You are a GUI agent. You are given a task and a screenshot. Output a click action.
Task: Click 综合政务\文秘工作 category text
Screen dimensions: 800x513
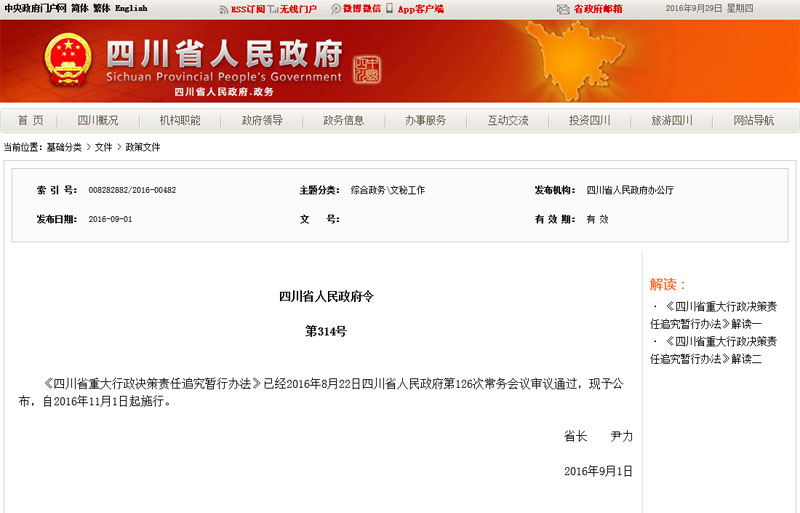pos(388,190)
